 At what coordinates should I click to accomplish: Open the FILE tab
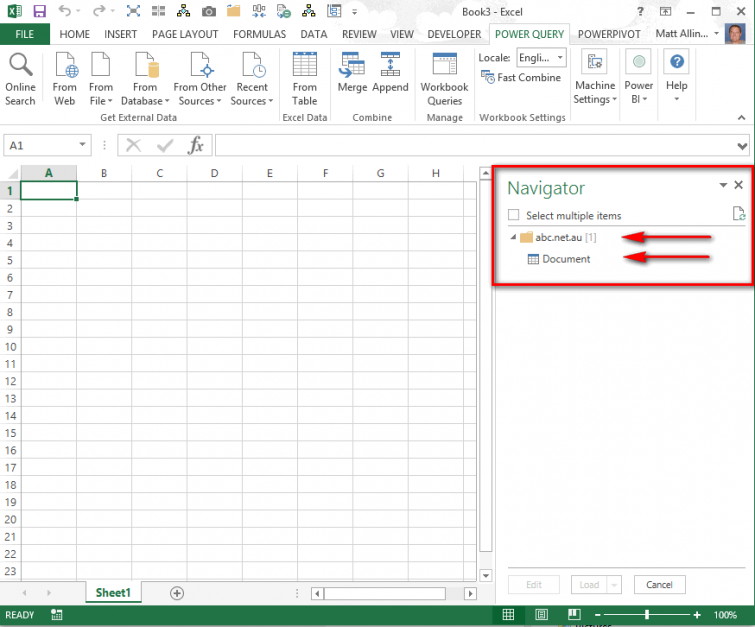25,34
